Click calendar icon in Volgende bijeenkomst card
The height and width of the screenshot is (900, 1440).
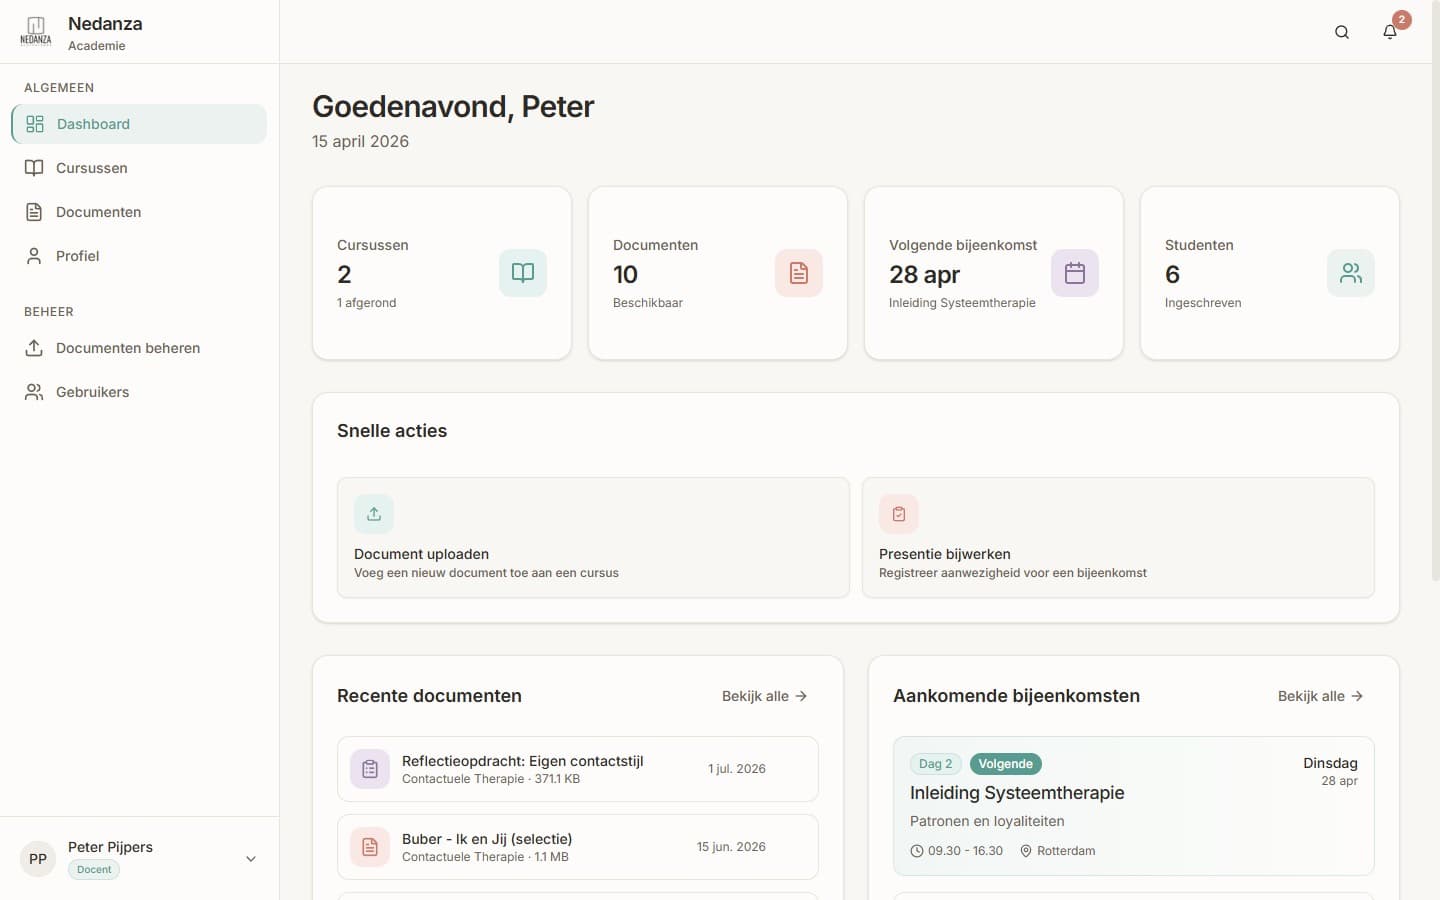1075,273
